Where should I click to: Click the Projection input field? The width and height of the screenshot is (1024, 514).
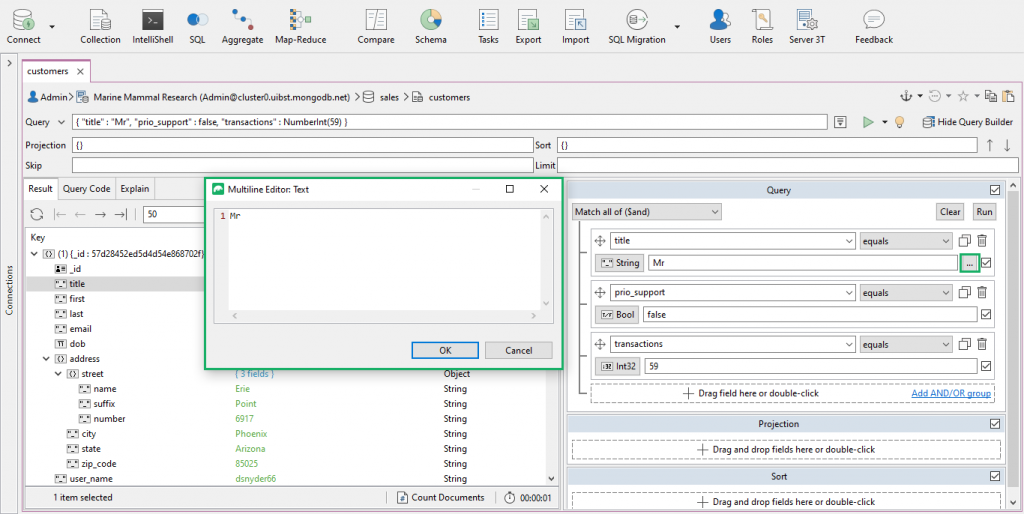pos(302,145)
